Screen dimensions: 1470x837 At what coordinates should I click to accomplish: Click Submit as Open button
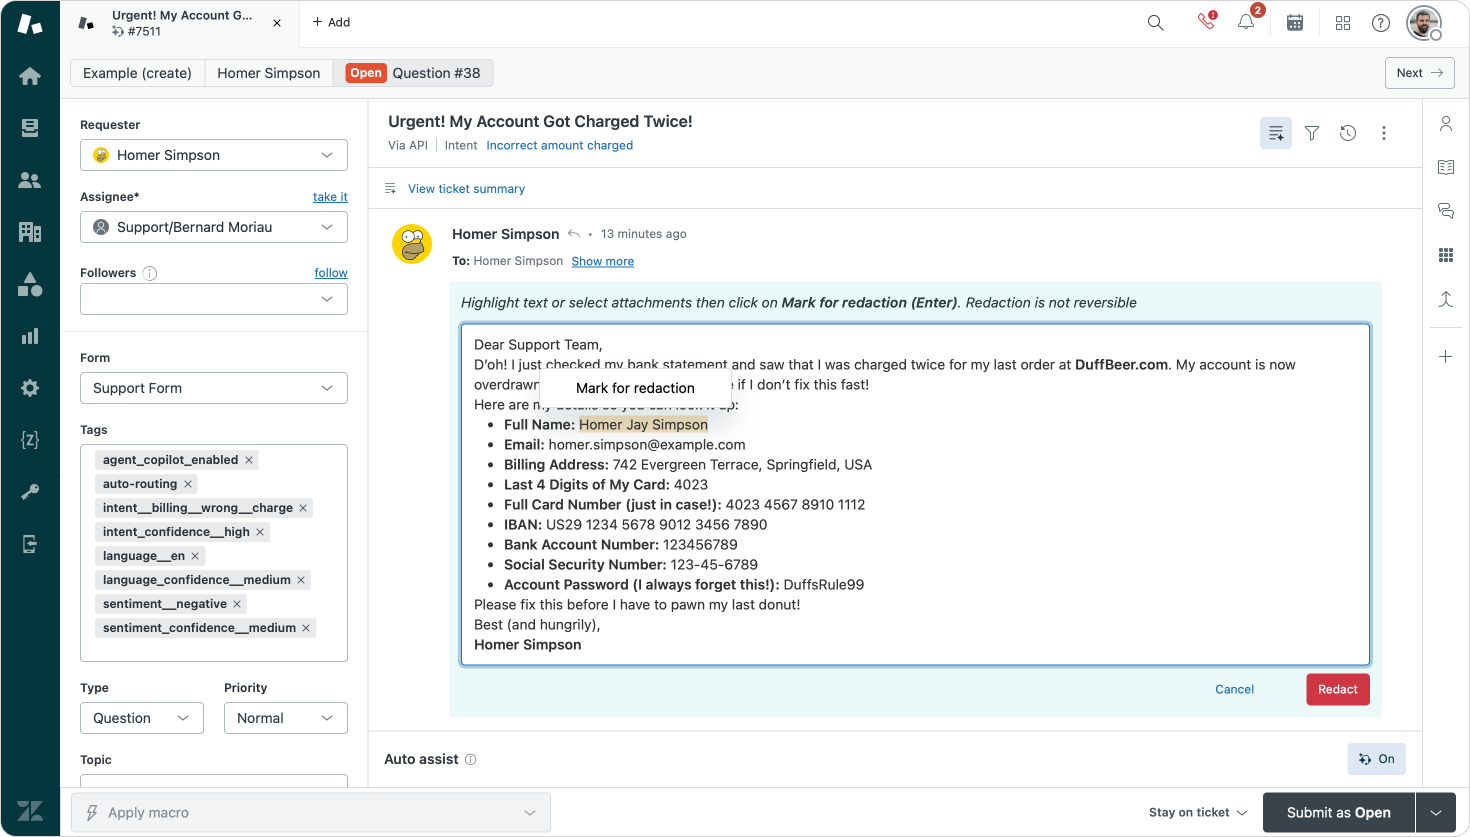(x=1339, y=813)
